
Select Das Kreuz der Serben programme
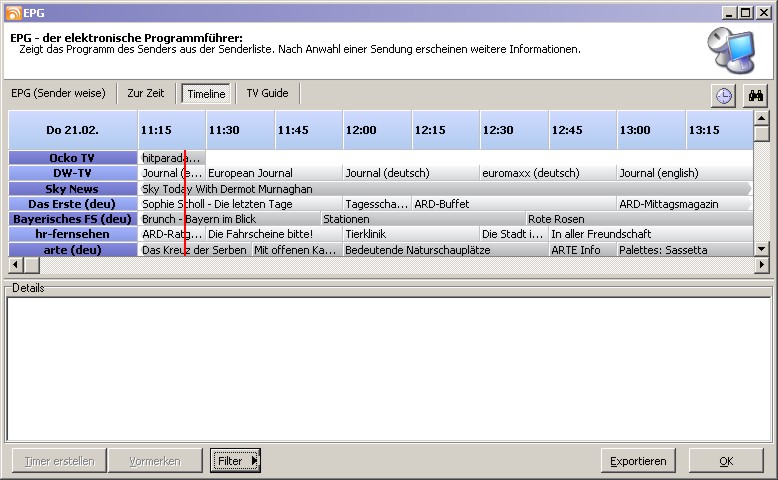195,250
